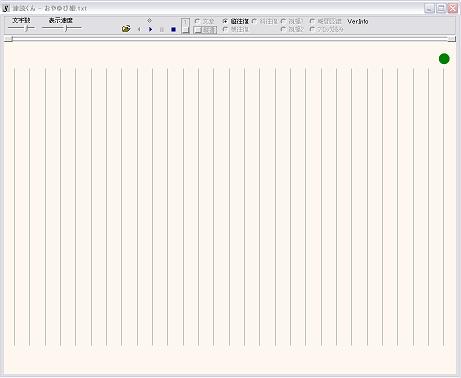Select the first radio button beside the page box
Screen dimensions: 461x378
(204, 21)
